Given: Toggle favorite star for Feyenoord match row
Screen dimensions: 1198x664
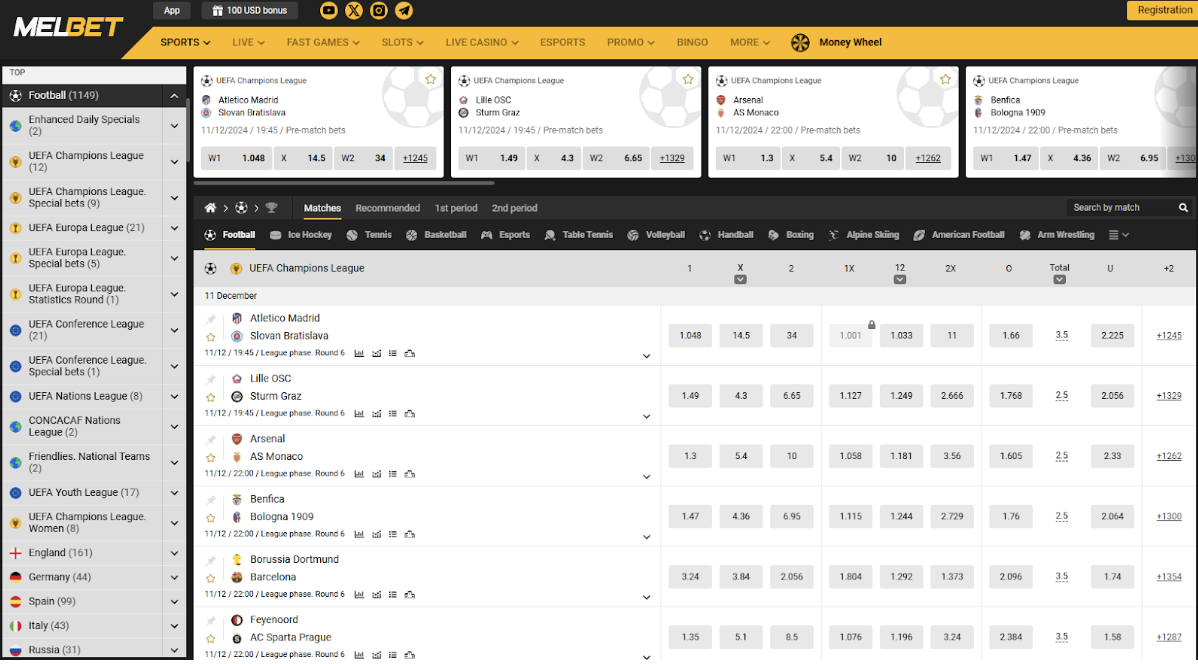Looking at the screenshot, I should [211, 639].
